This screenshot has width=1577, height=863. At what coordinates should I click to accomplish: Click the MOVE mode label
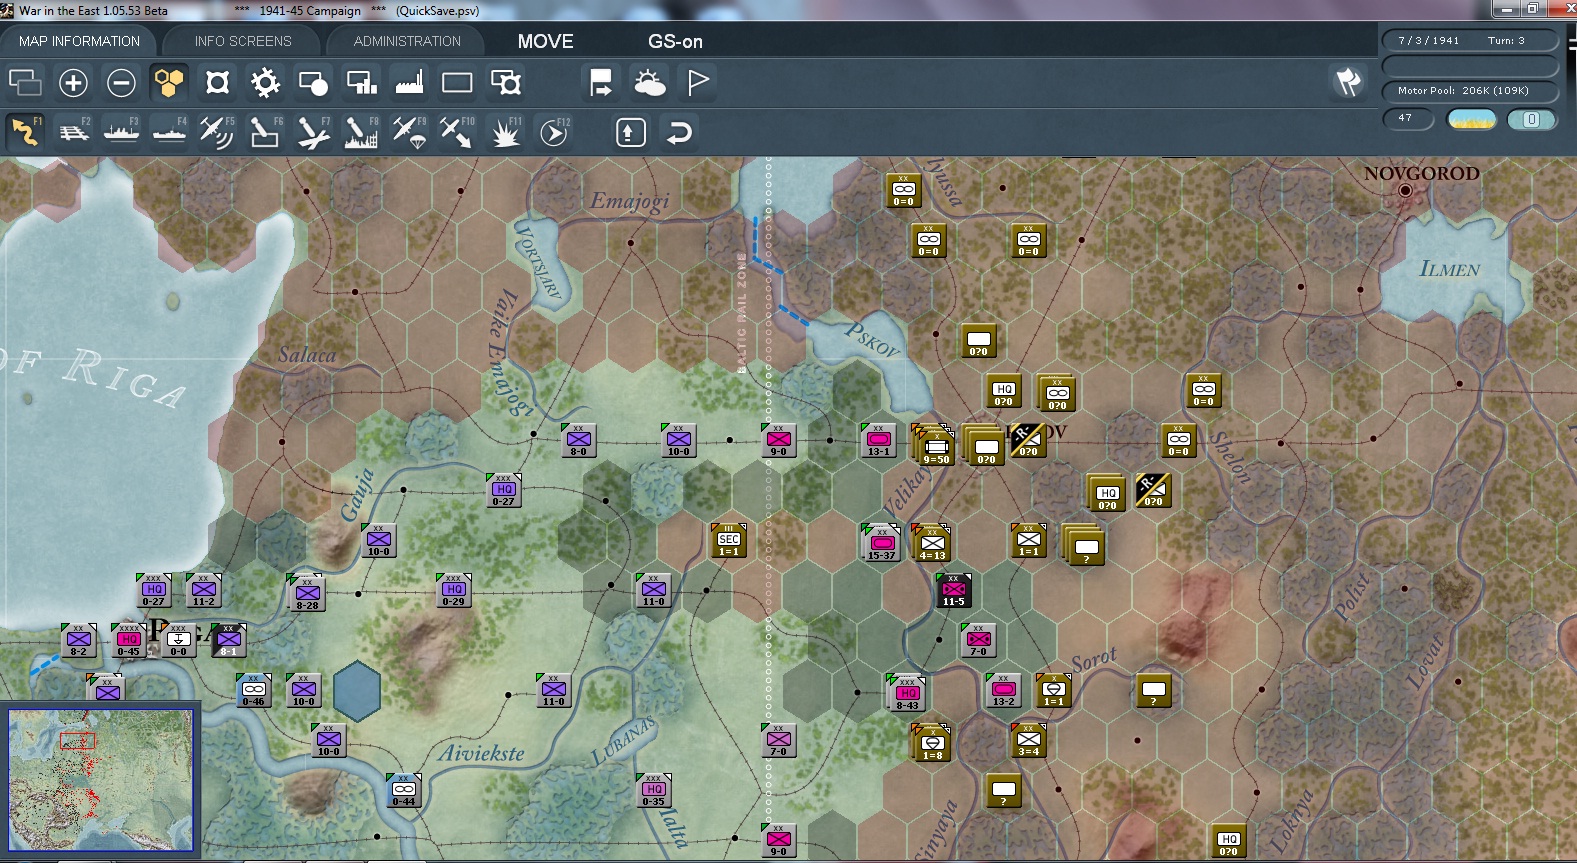(546, 41)
